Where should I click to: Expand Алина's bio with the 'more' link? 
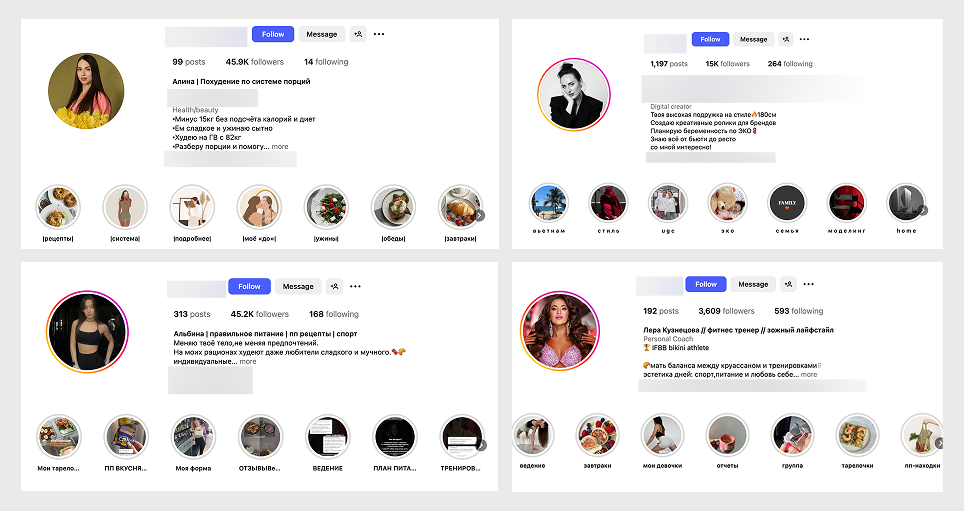(x=280, y=146)
